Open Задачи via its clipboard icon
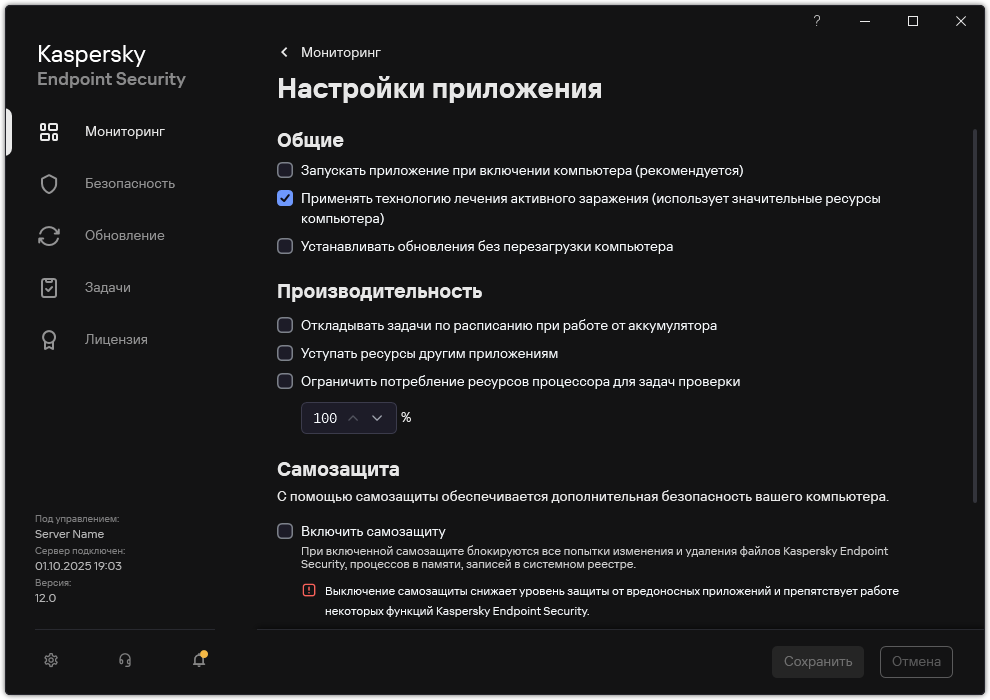Screen dimensions: 990x700 (48, 287)
